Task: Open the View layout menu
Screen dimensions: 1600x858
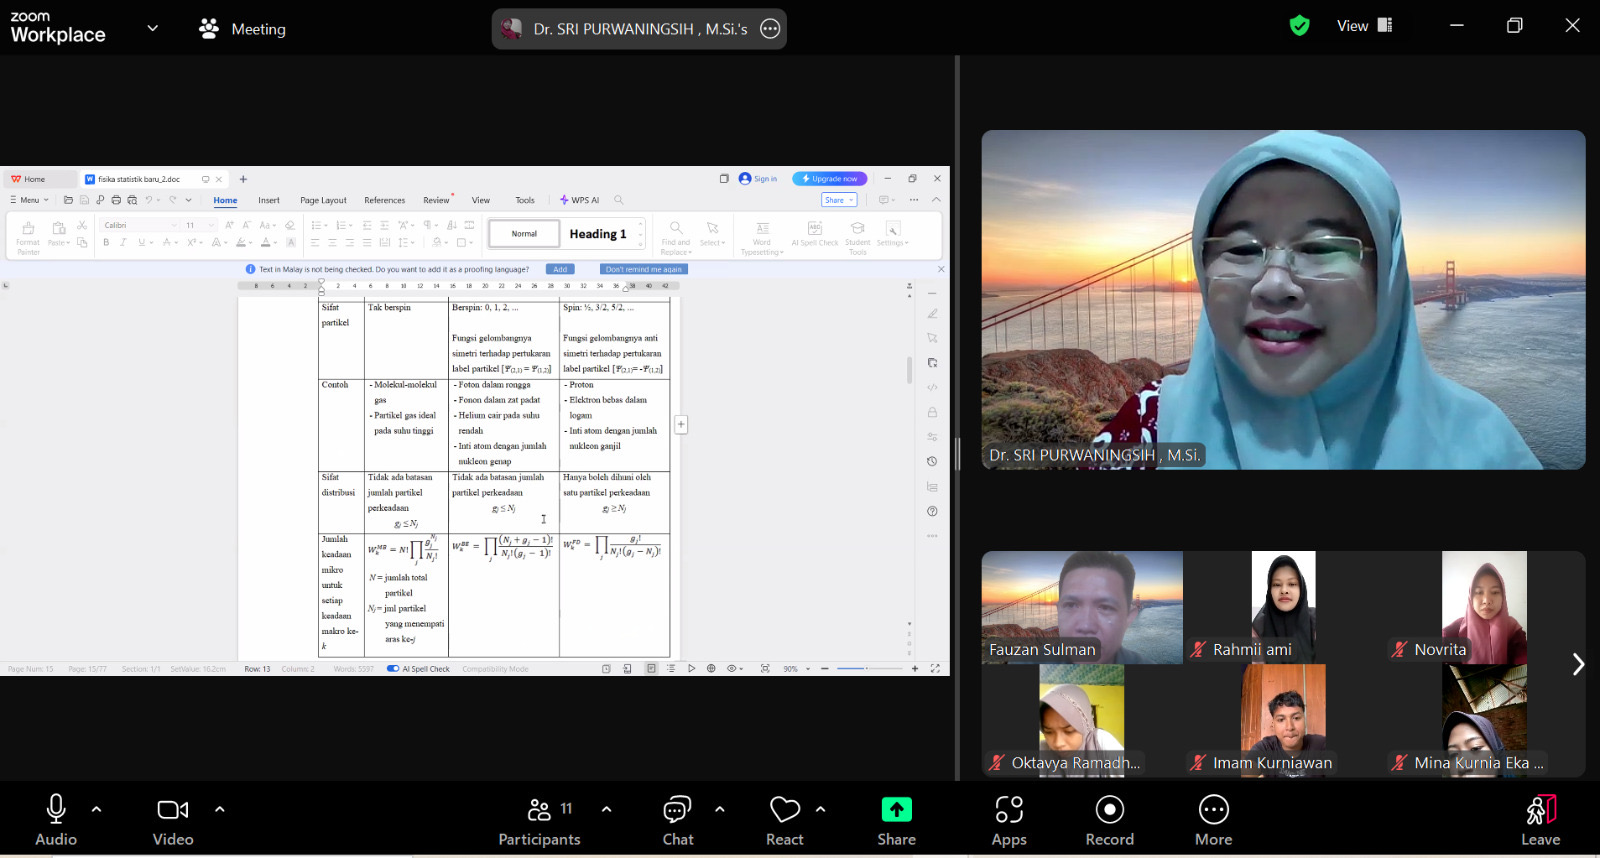Action: [1364, 26]
